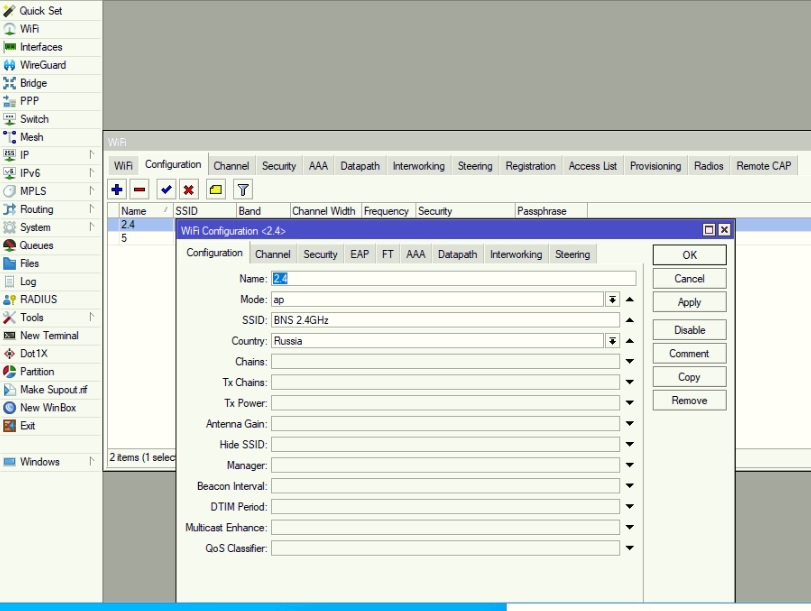The height and width of the screenshot is (611, 811).
Task: Expand the IP submenu
Action: [91, 155]
